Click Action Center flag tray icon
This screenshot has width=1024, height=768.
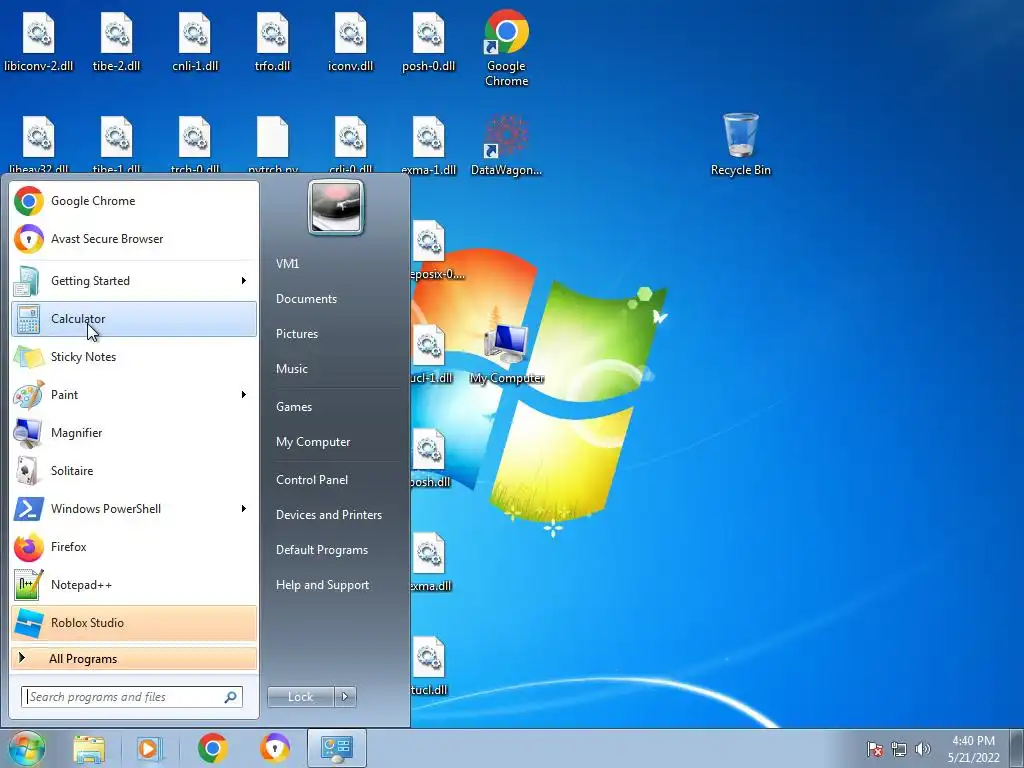(x=875, y=749)
